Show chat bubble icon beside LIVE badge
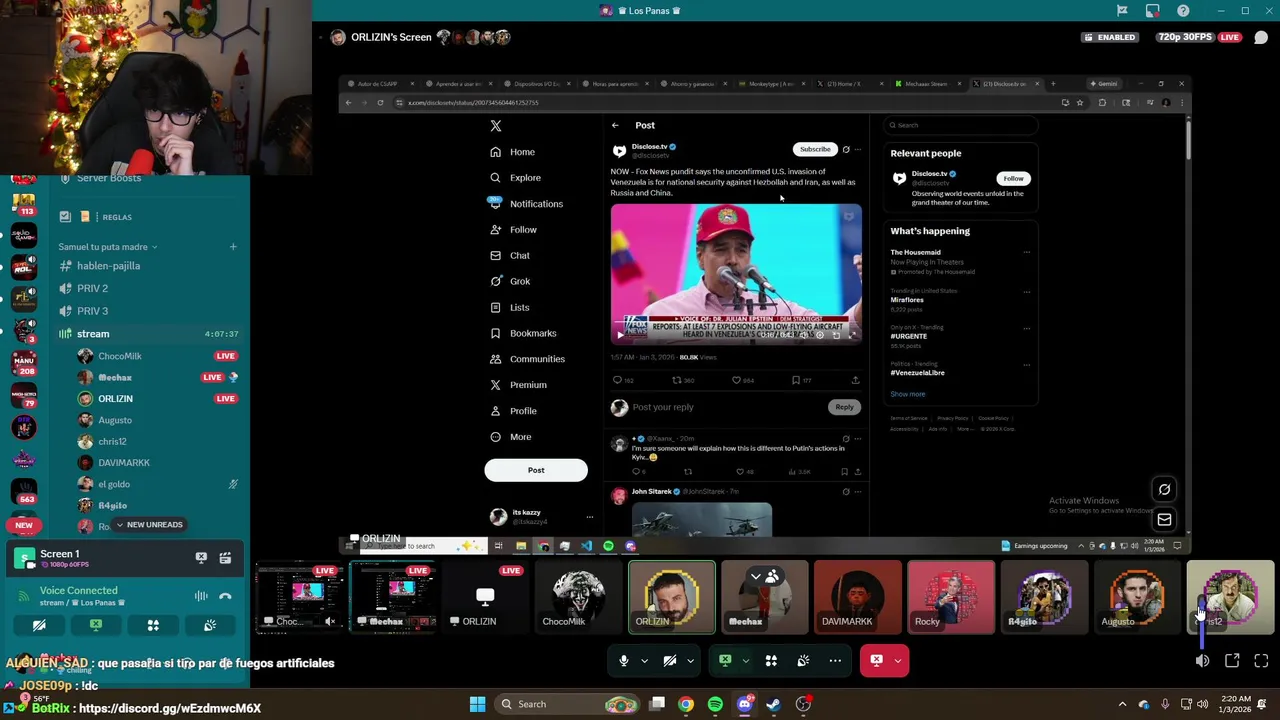 click(1261, 37)
